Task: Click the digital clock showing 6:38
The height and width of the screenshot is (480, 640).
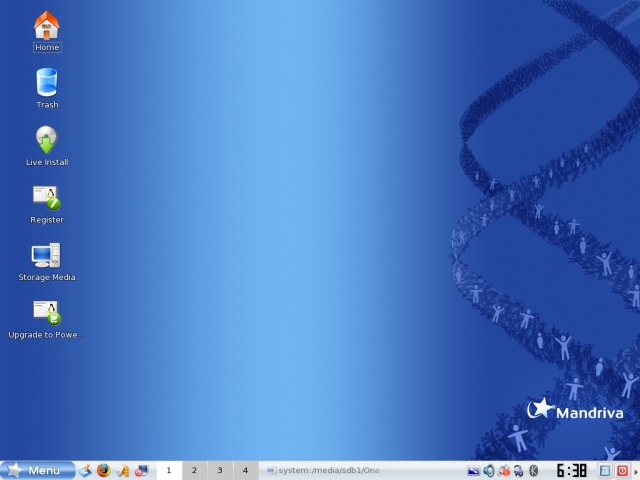Action: [x=571, y=470]
